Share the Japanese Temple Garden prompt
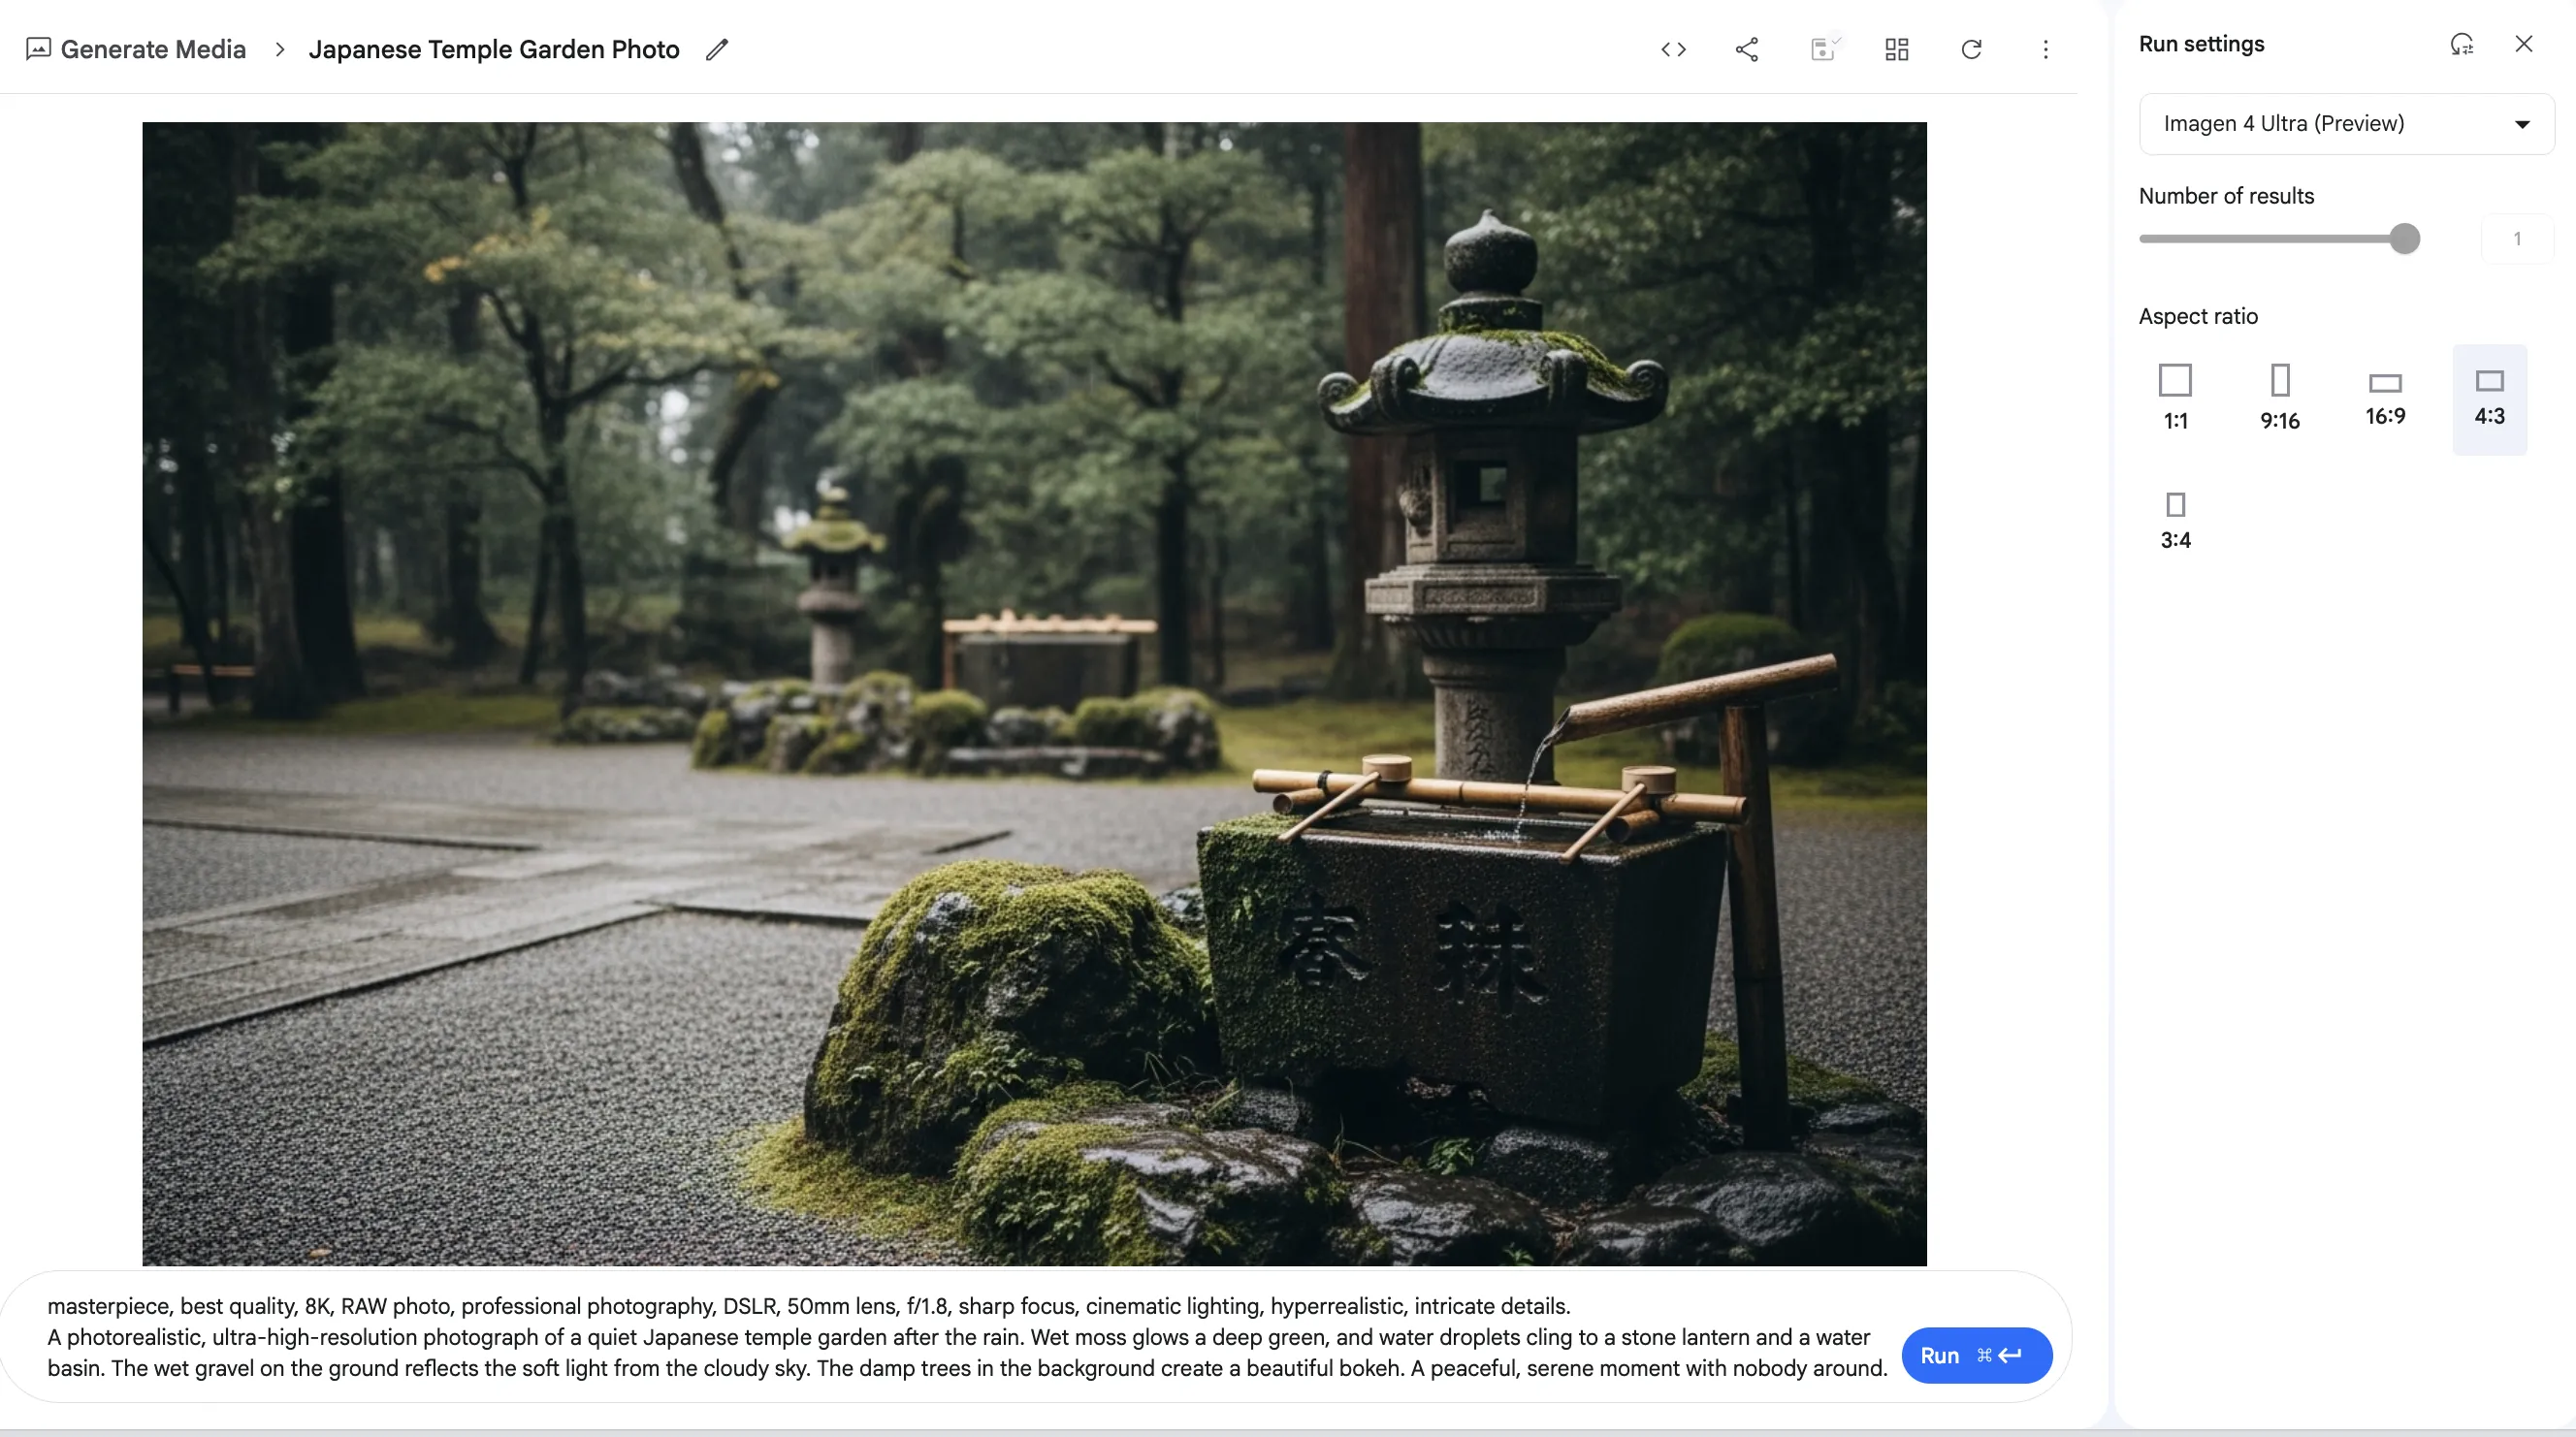 point(1746,48)
